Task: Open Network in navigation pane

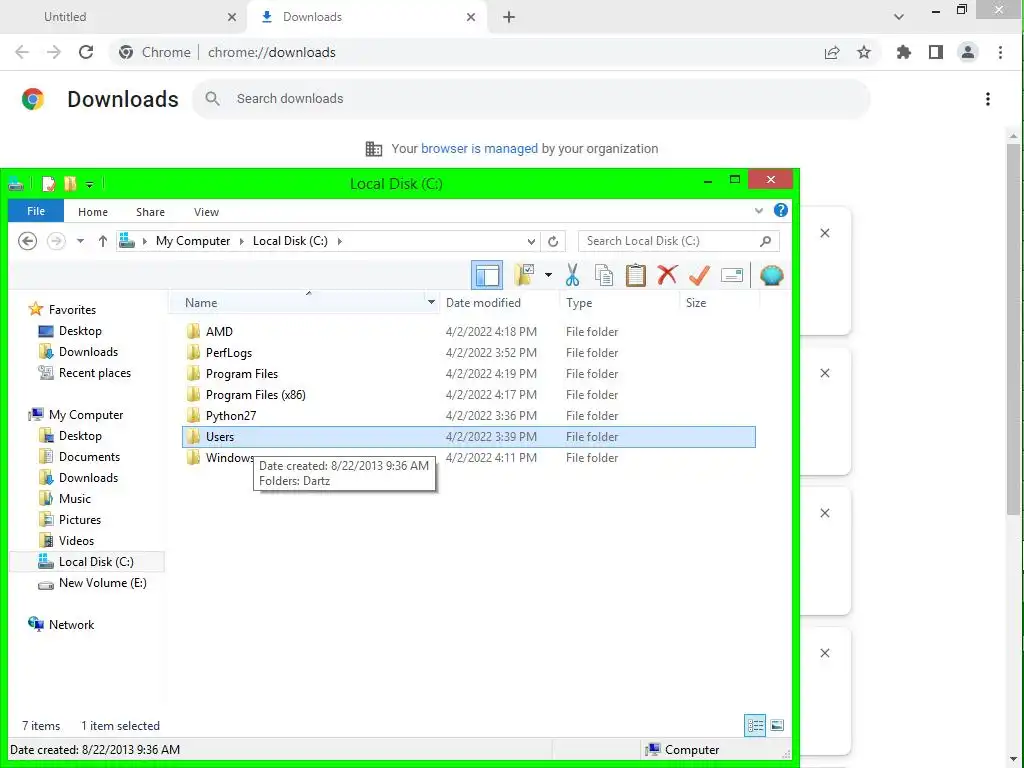Action: pyautogui.click(x=71, y=624)
